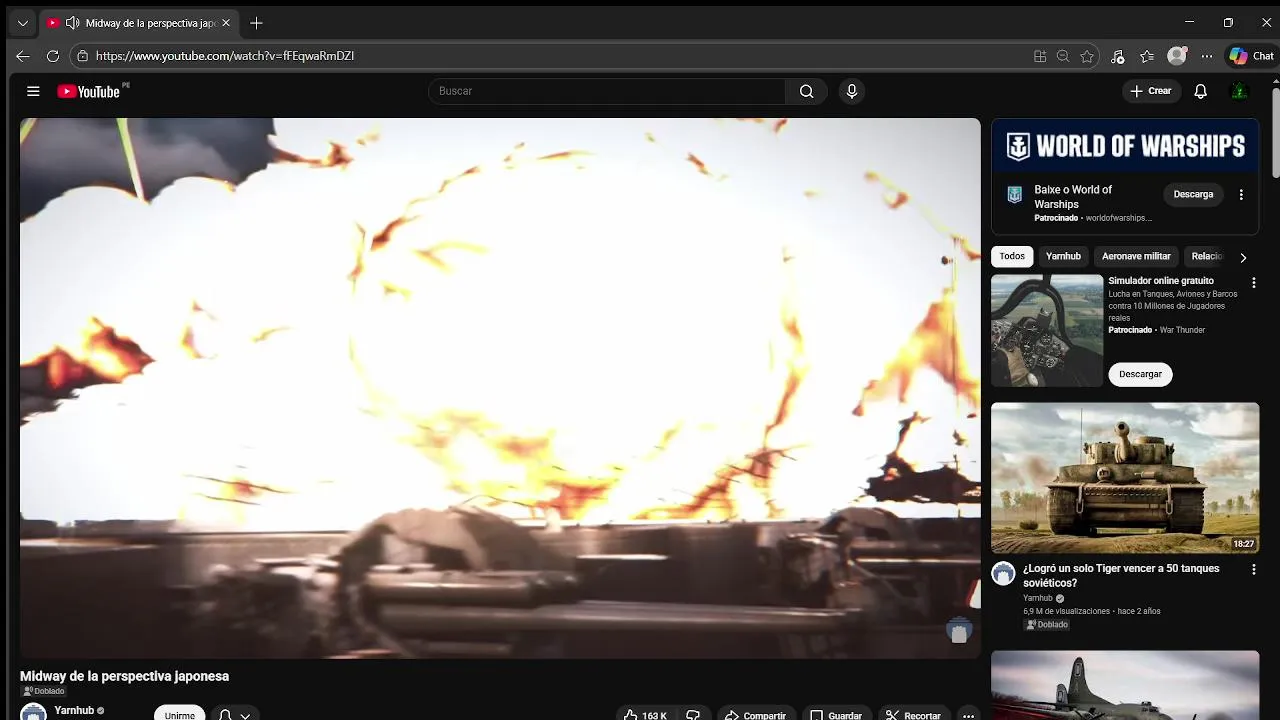Go back with the browser back arrow

23,56
